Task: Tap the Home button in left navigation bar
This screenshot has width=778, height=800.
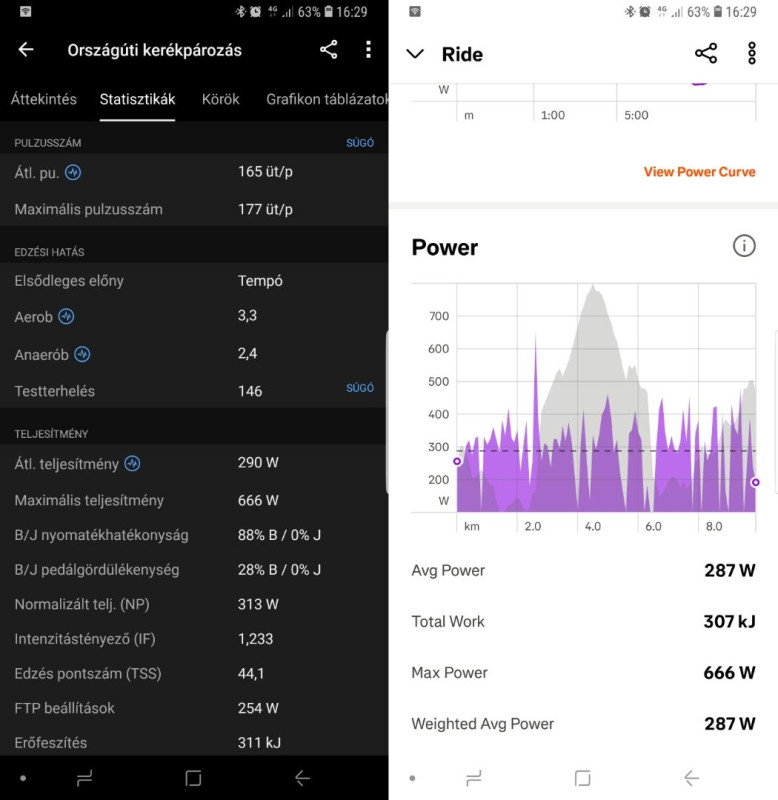Action: [193, 778]
